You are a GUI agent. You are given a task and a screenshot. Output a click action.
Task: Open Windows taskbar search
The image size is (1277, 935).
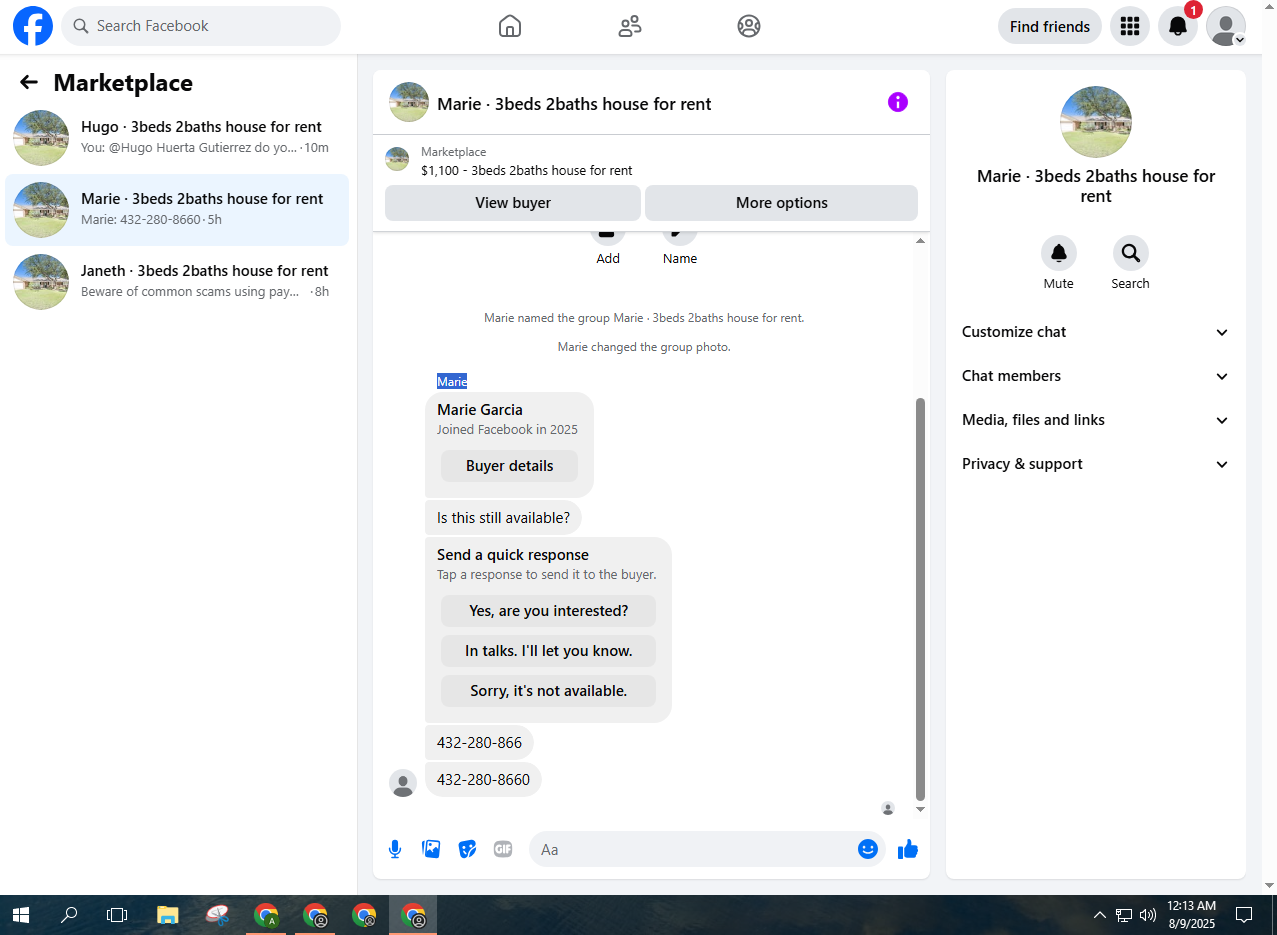point(69,914)
